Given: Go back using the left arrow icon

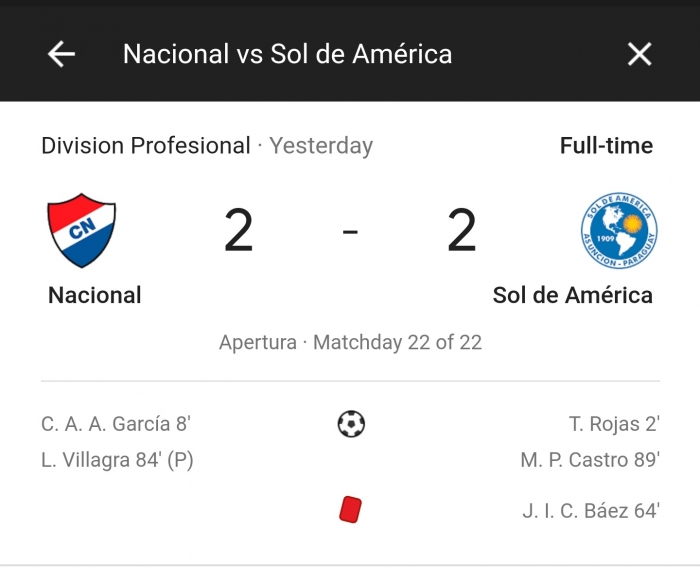Looking at the screenshot, I should pos(61,54).
